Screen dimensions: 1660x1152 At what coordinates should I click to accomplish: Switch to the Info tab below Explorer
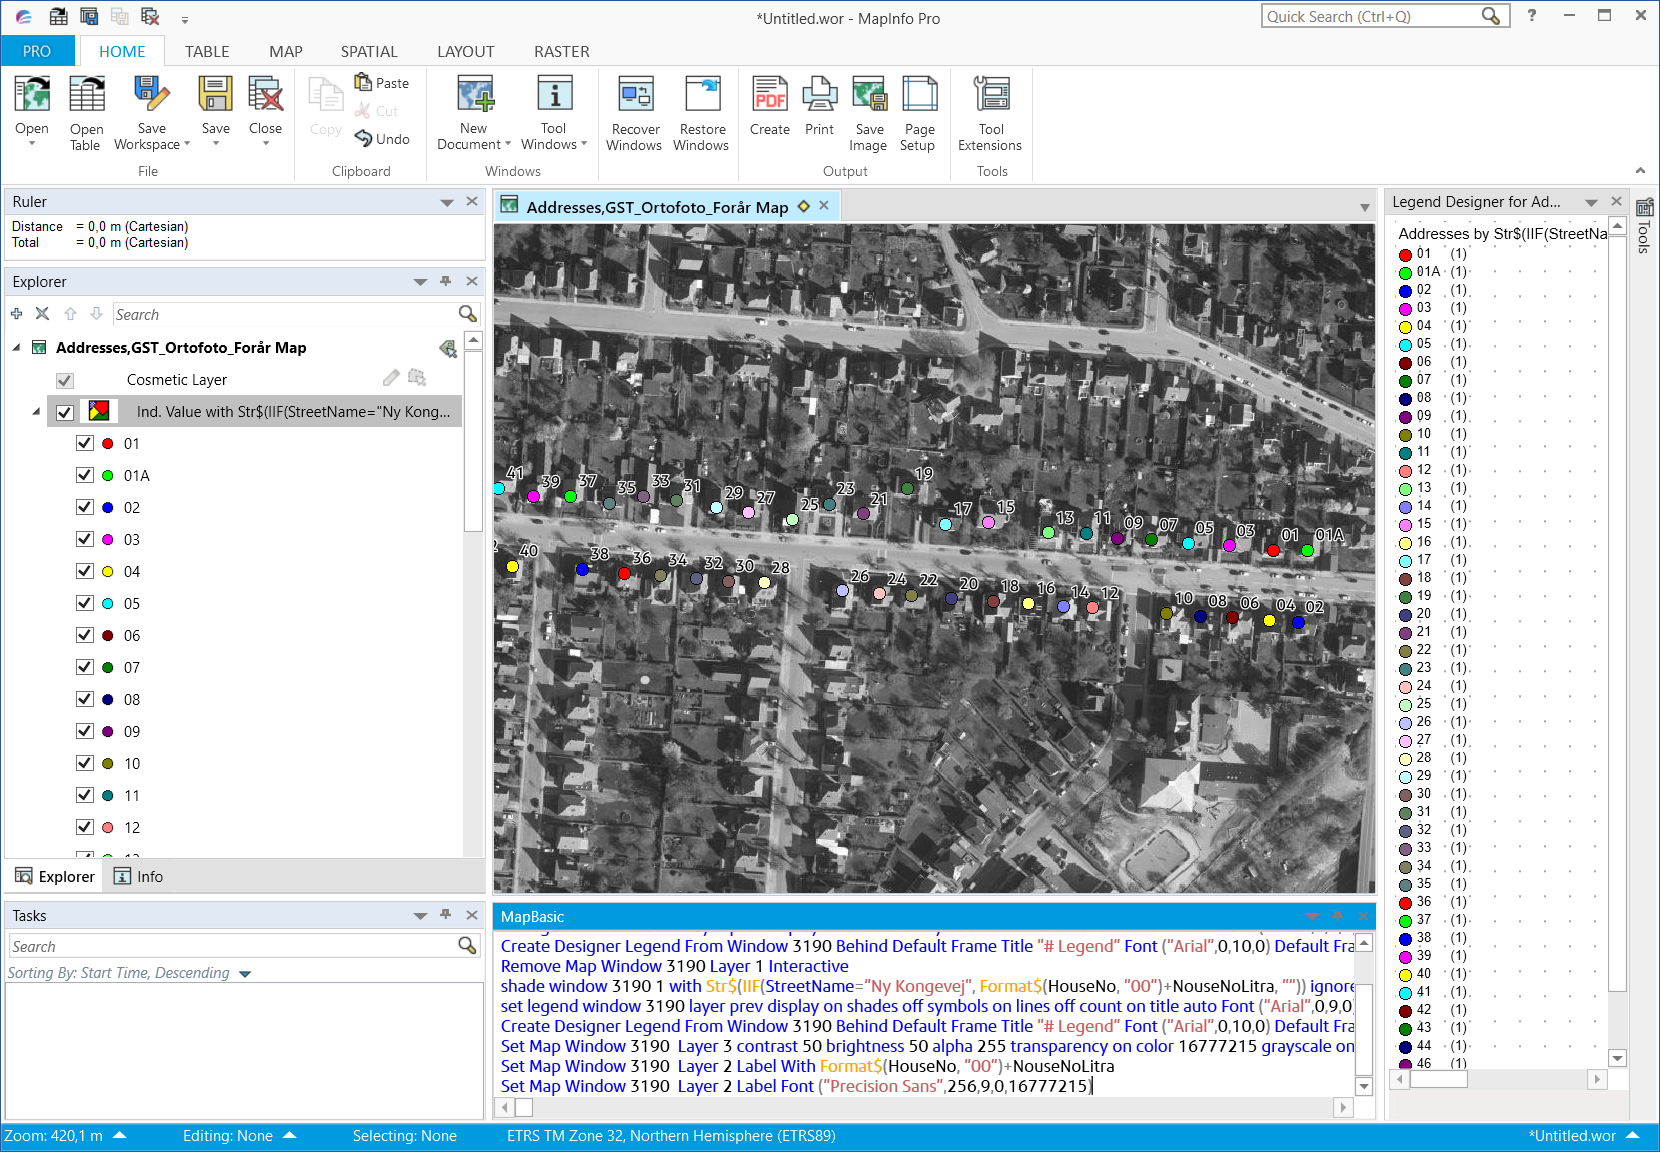(139, 876)
